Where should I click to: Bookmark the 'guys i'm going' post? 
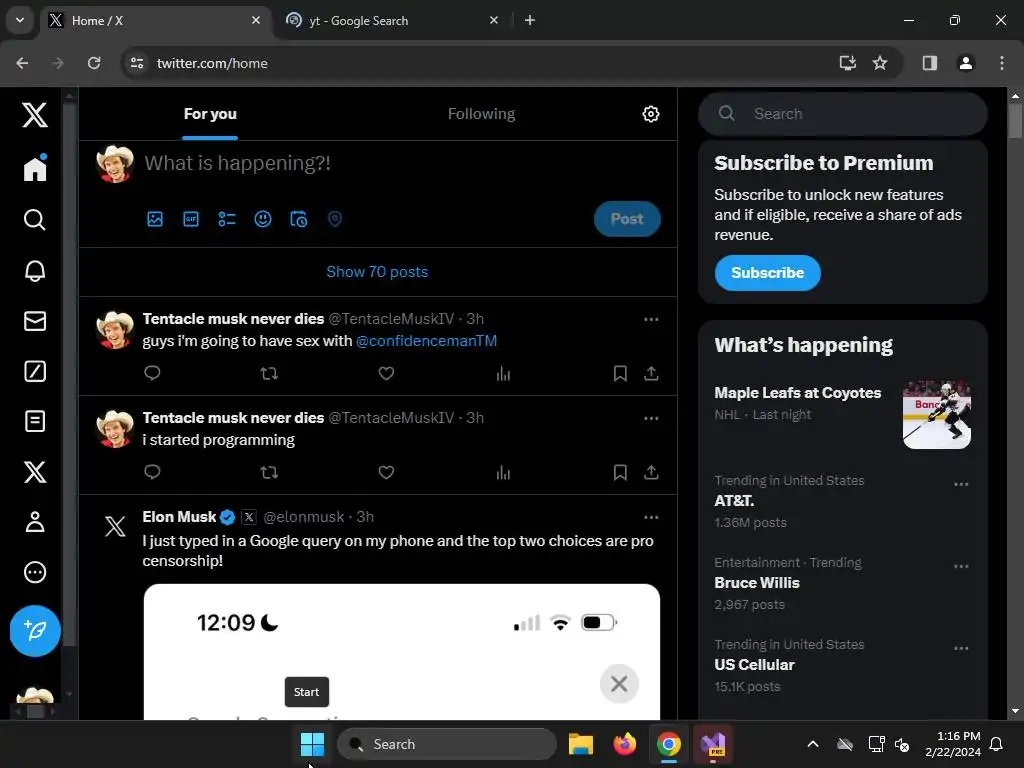tap(620, 374)
